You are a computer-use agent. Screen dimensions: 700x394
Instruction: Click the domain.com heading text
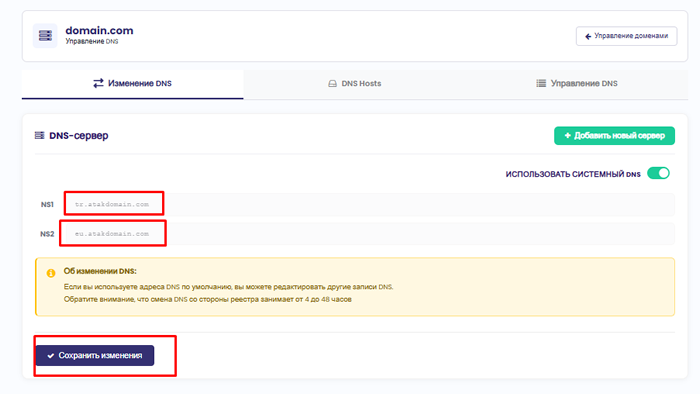(x=99, y=30)
